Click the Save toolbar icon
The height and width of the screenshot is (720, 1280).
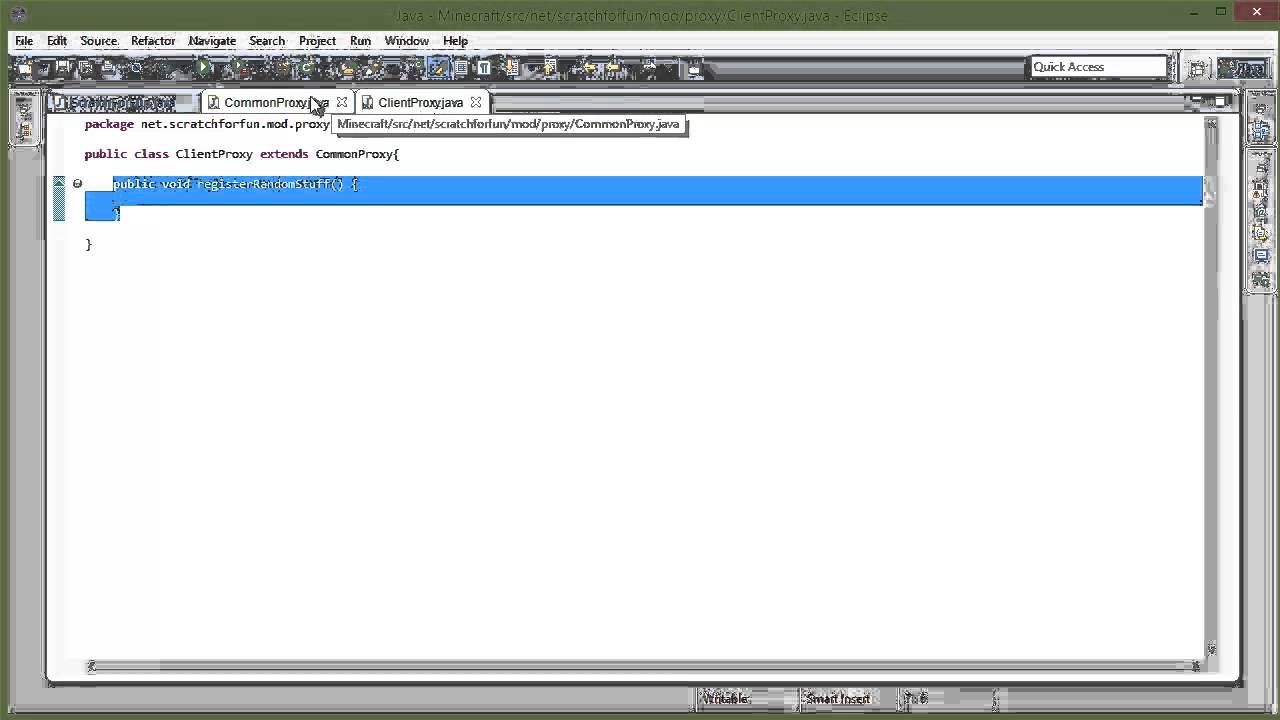click(x=62, y=68)
